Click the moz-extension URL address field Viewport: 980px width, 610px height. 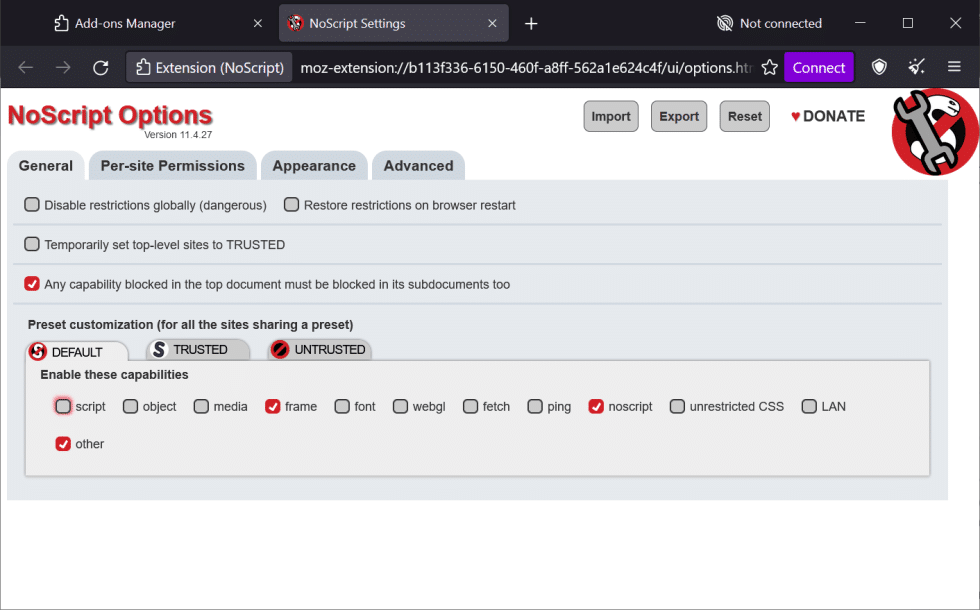click(526, 68)
